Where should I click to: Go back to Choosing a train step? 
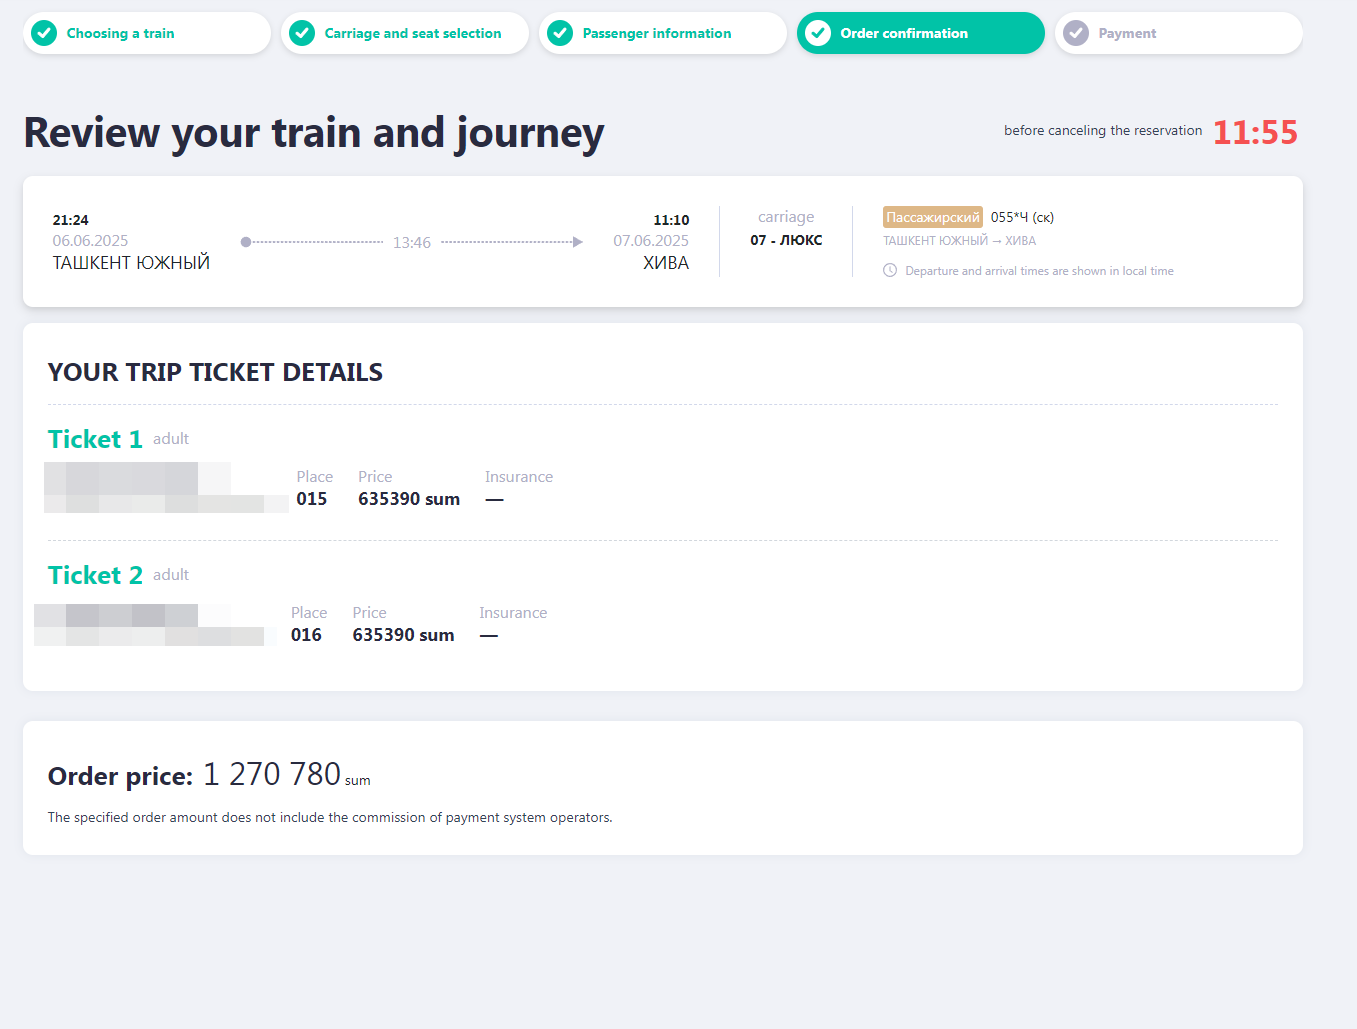pyautogui.click(x=120, y=33)
